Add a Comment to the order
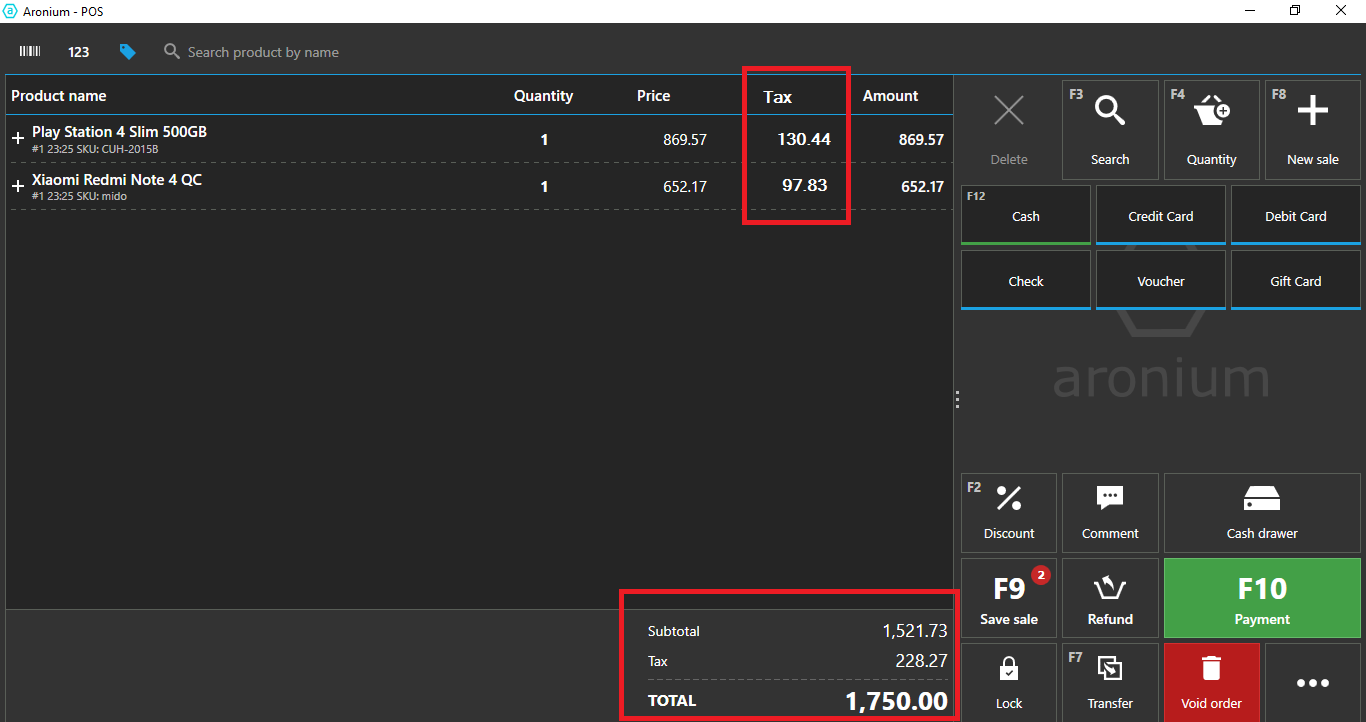The height and width of the screenshot is (722, 1366). pos(1110,513)
